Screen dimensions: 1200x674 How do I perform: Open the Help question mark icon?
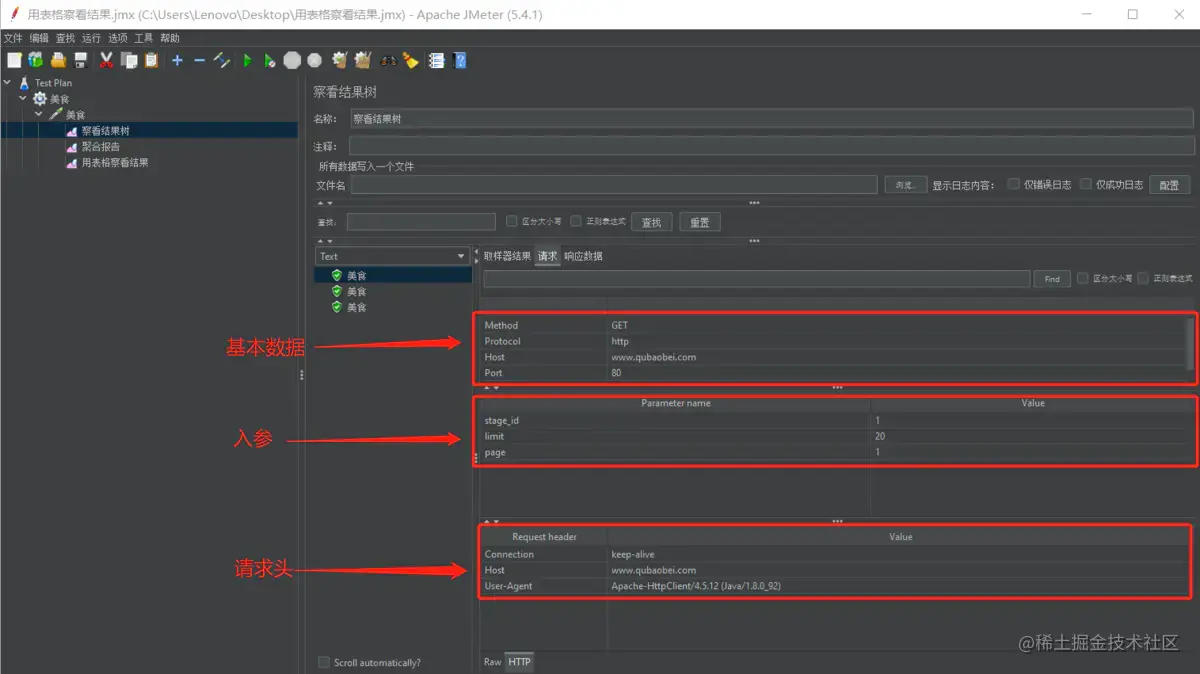(460, 60)
